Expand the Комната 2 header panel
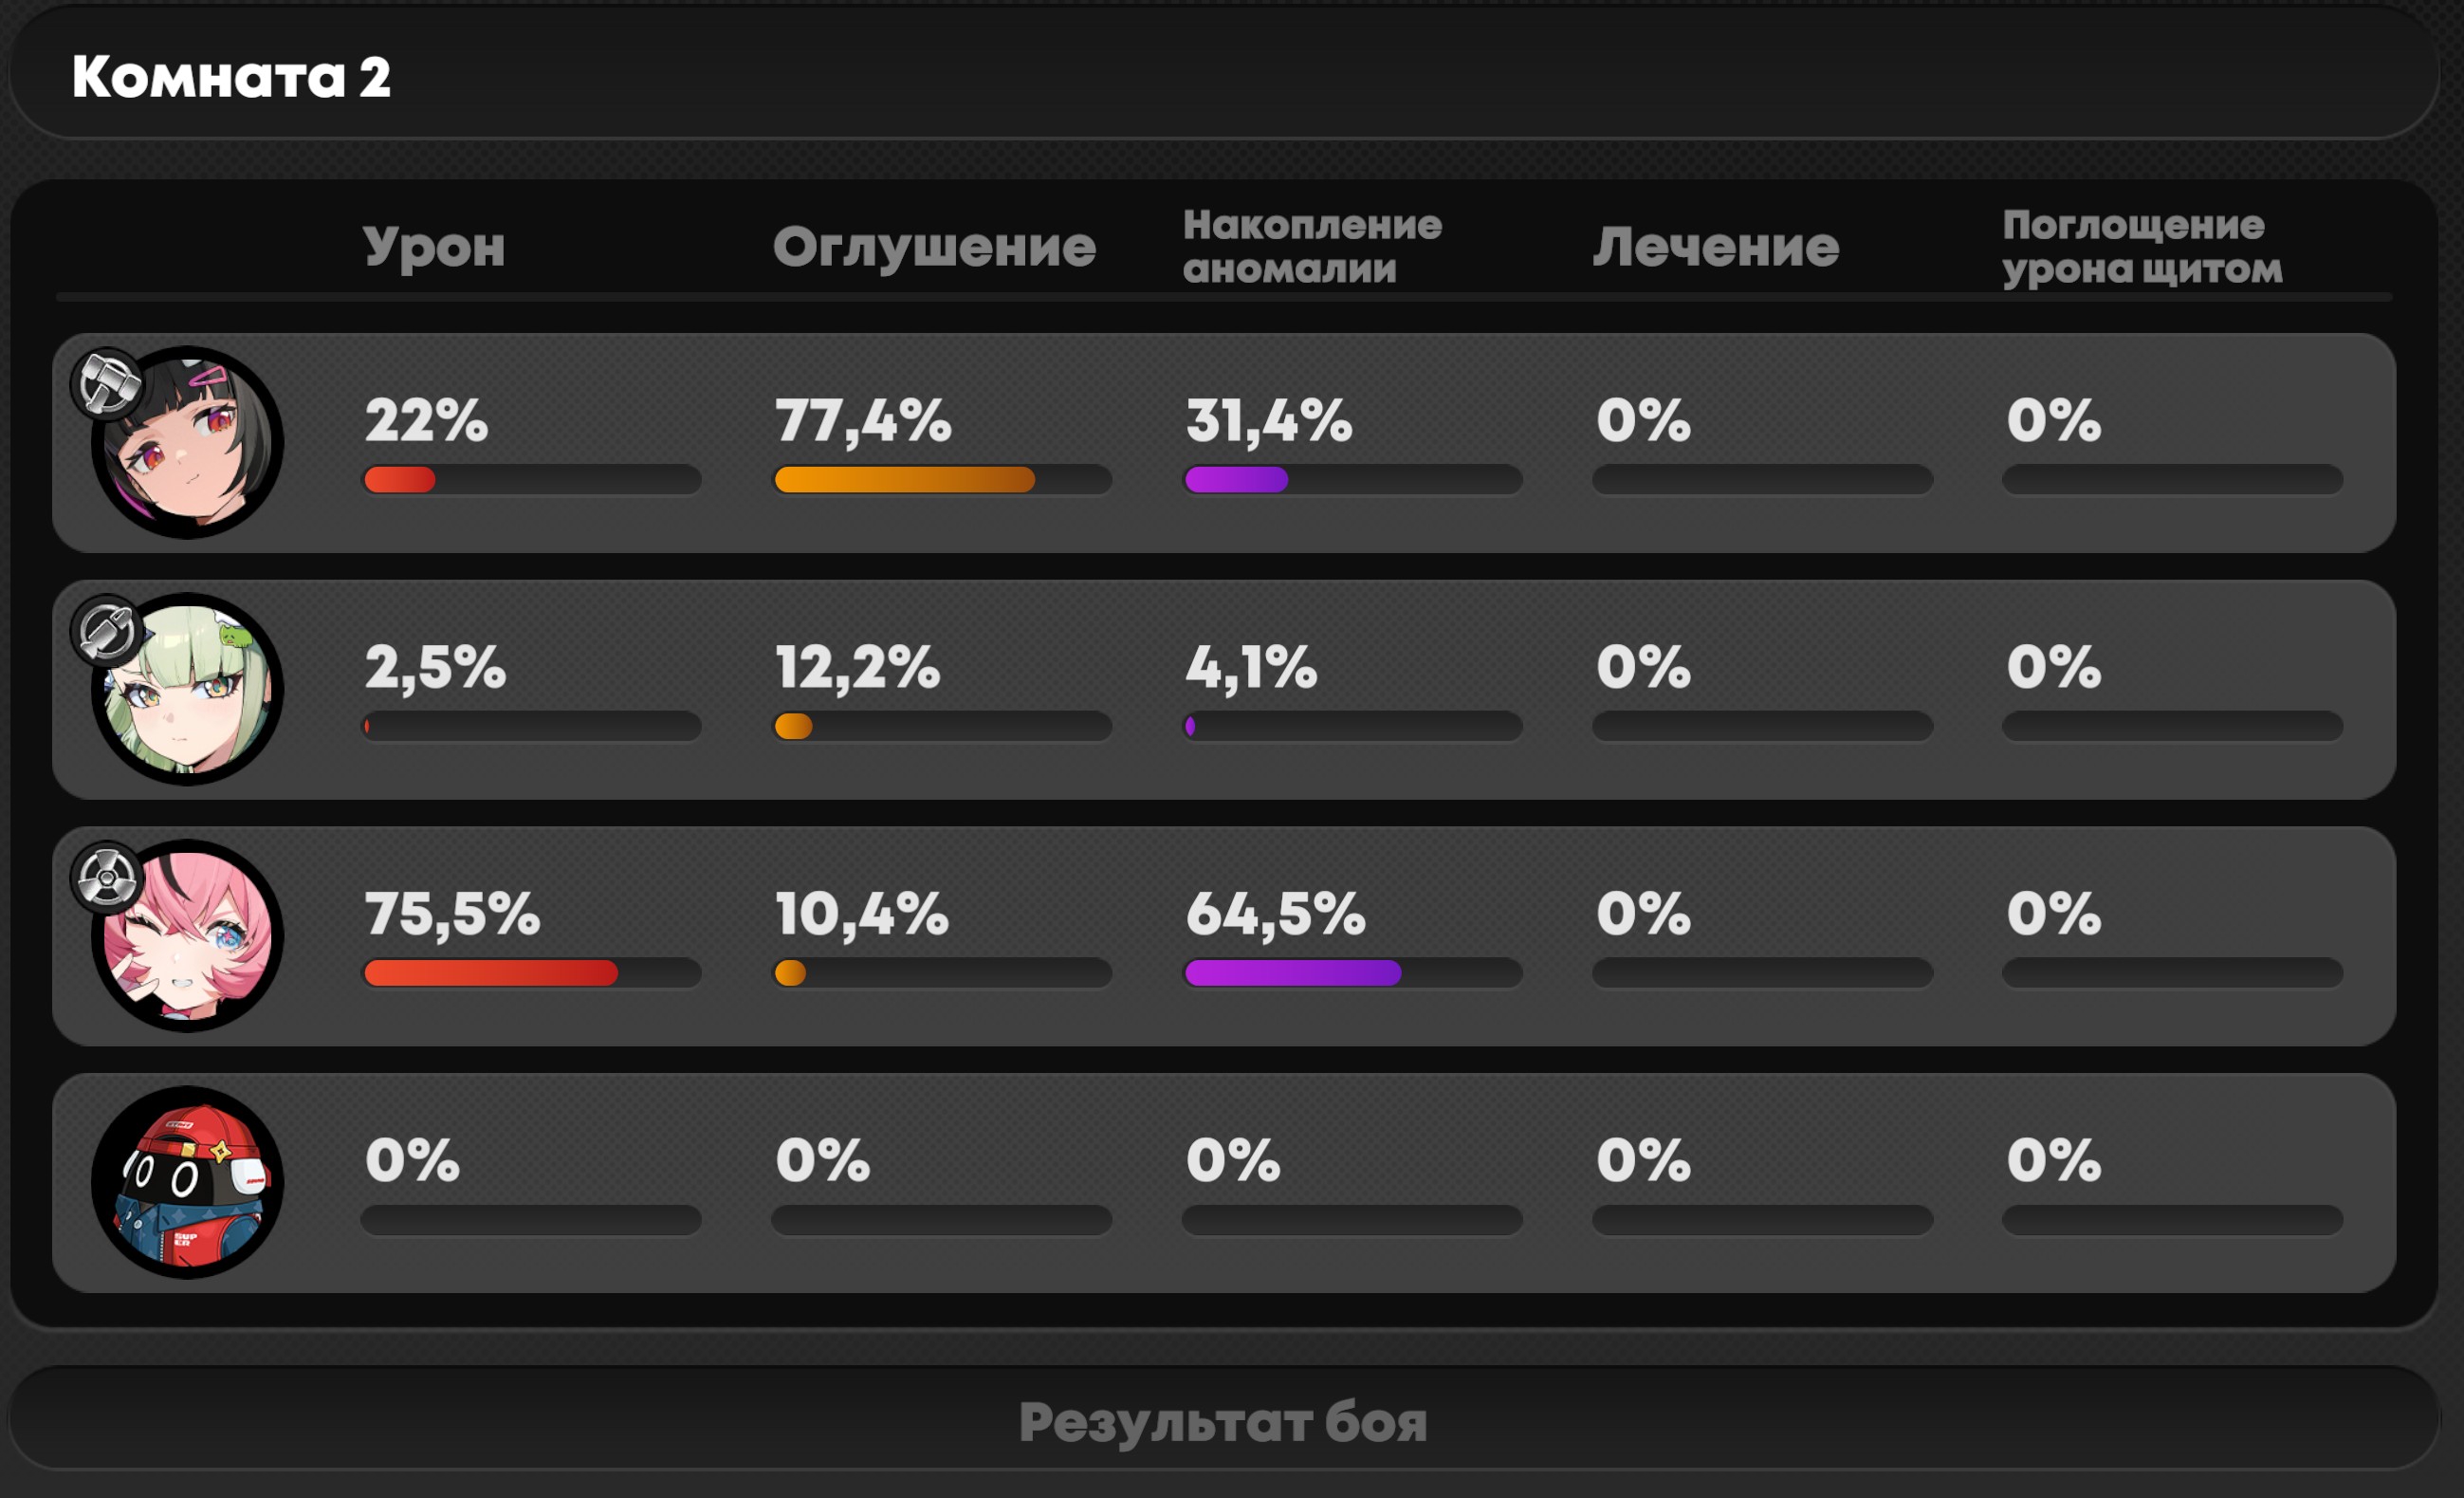 coord(1224,73)
